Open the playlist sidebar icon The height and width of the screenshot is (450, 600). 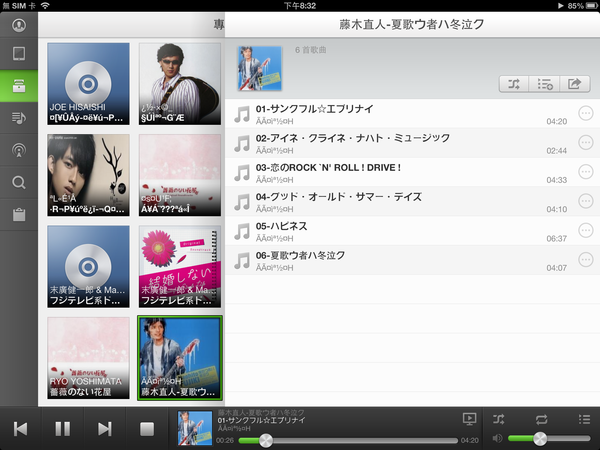point(19,118)
